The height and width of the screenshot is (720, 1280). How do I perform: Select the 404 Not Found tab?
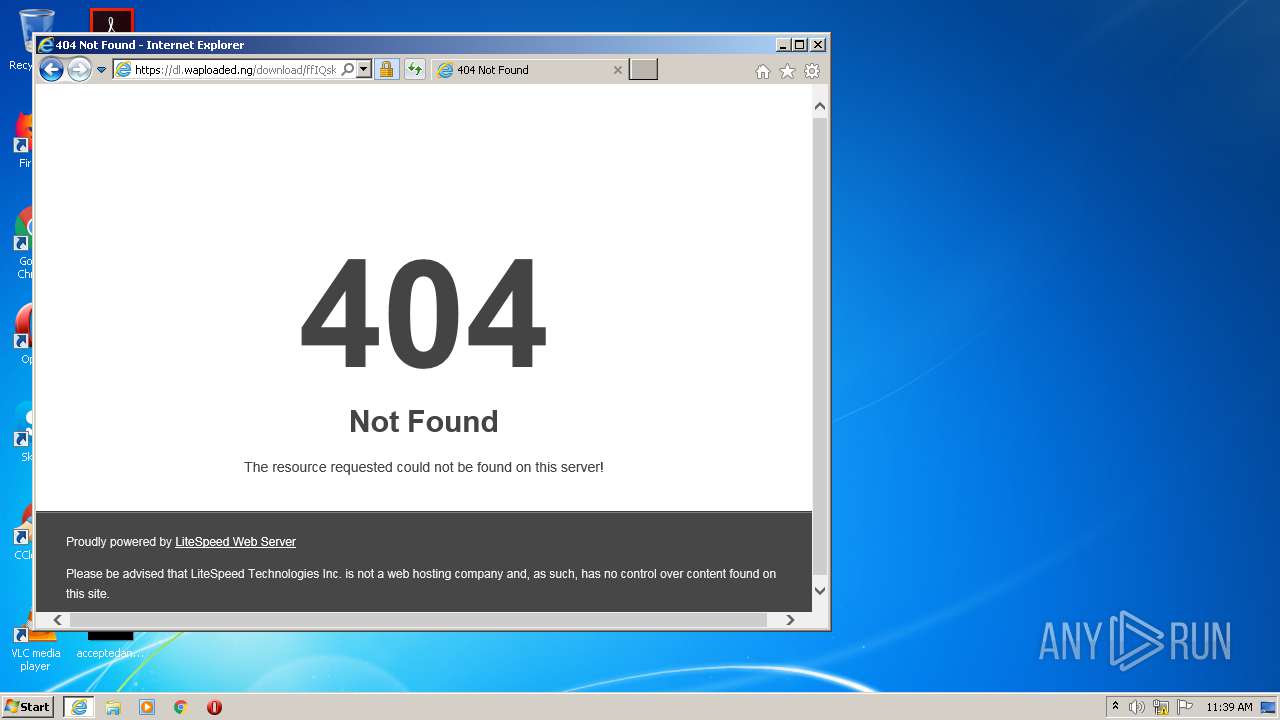coord(530,70)
